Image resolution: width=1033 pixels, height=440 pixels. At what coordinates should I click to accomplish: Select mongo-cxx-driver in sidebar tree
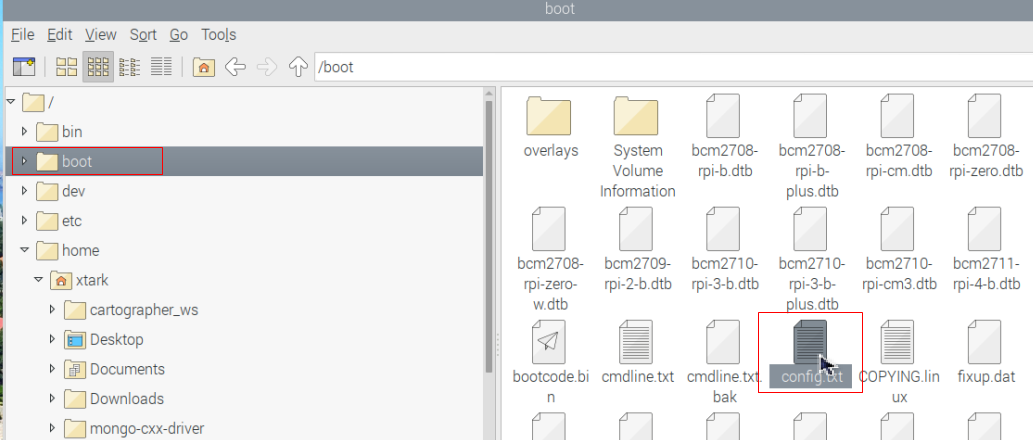pos(134,428)
